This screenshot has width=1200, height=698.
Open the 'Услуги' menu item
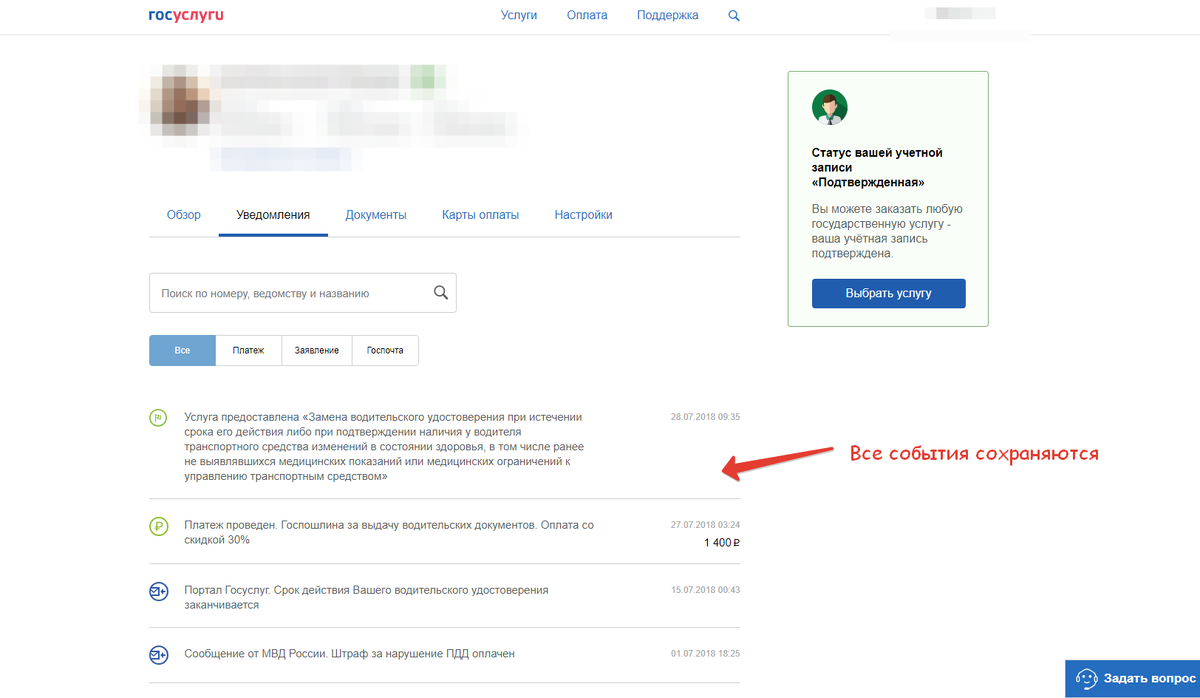click(x=519, y=16)
